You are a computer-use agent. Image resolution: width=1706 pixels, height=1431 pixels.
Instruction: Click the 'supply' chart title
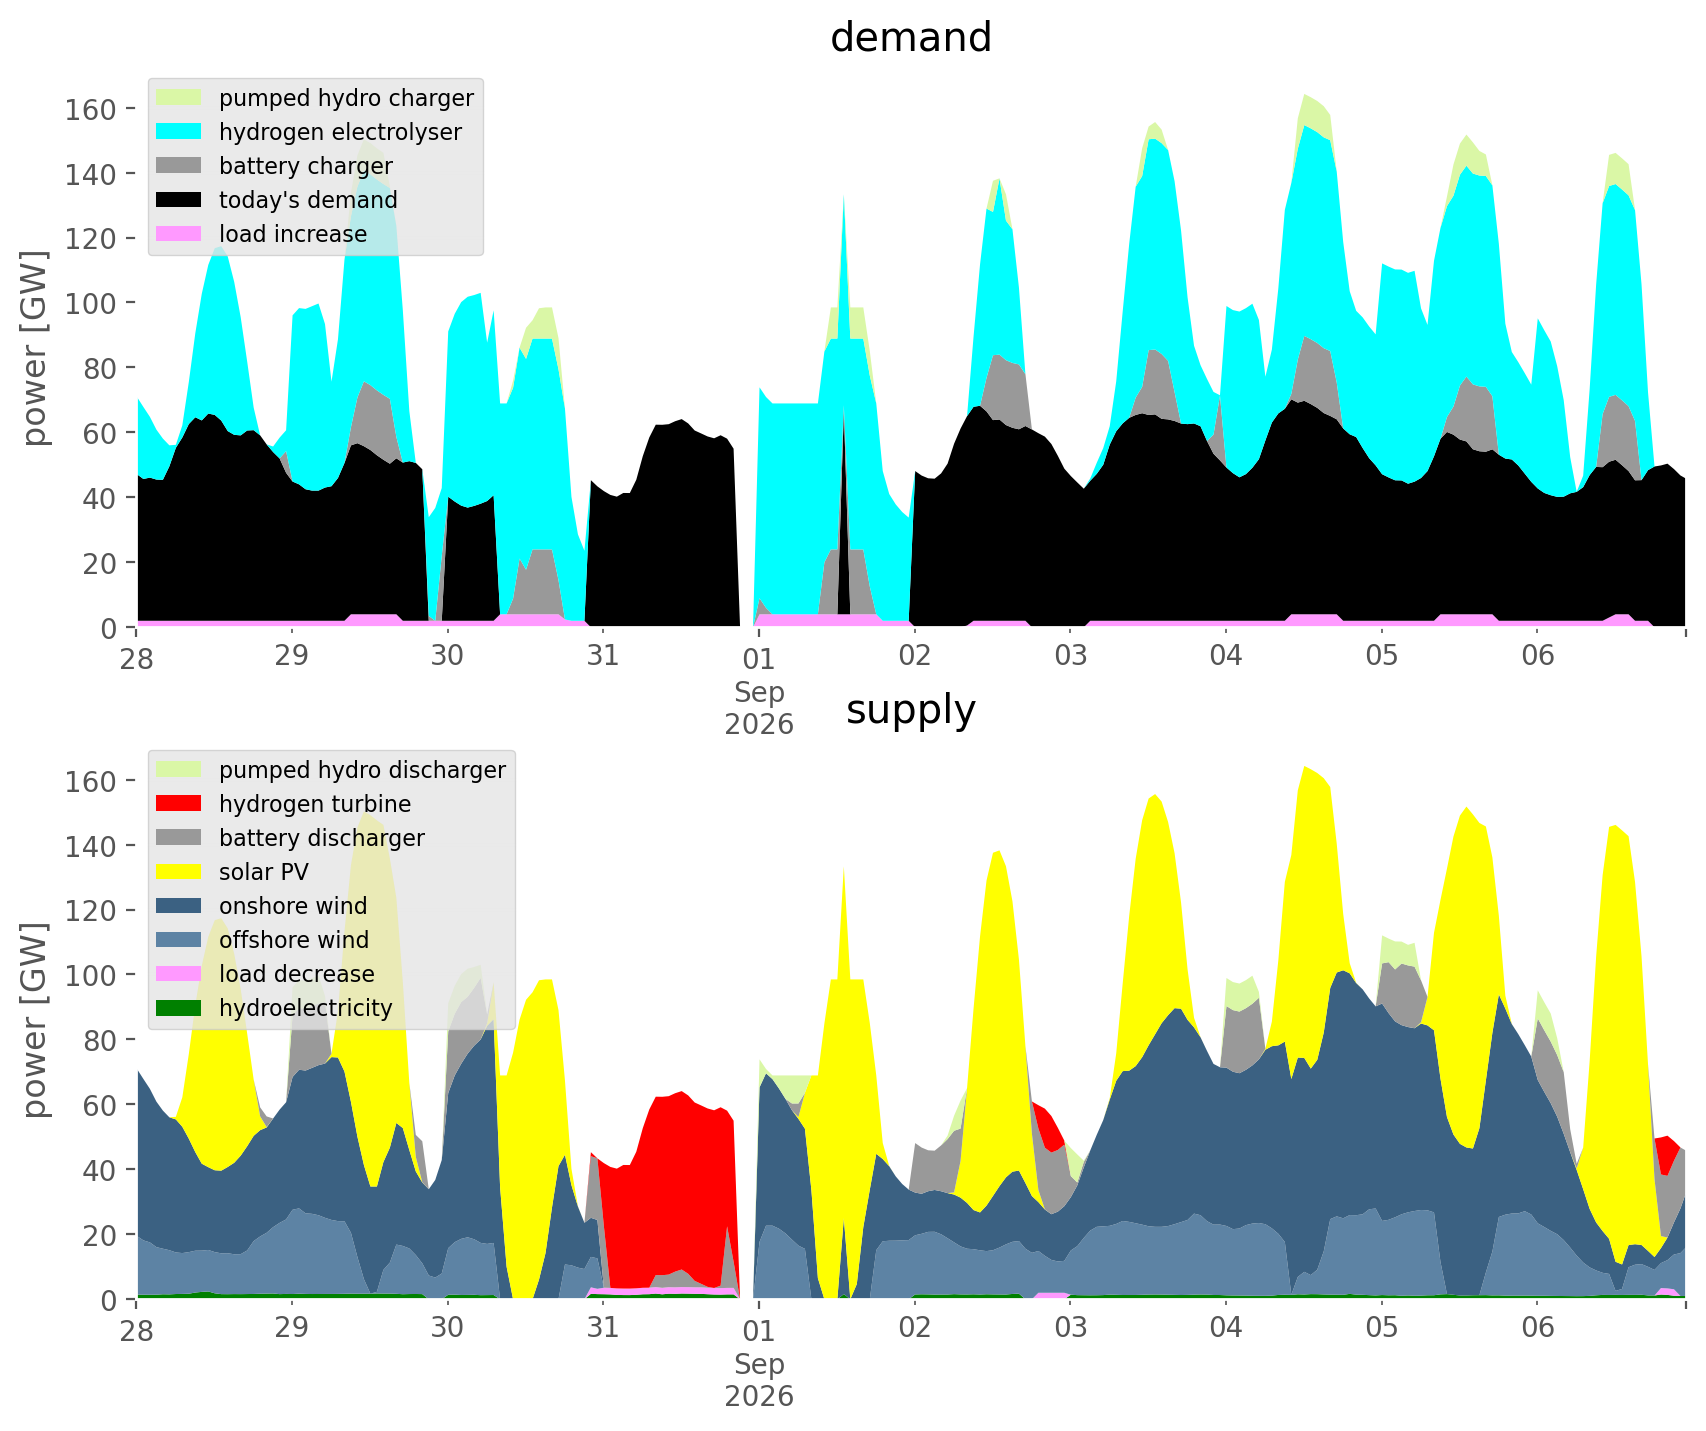tap(911, 710)
